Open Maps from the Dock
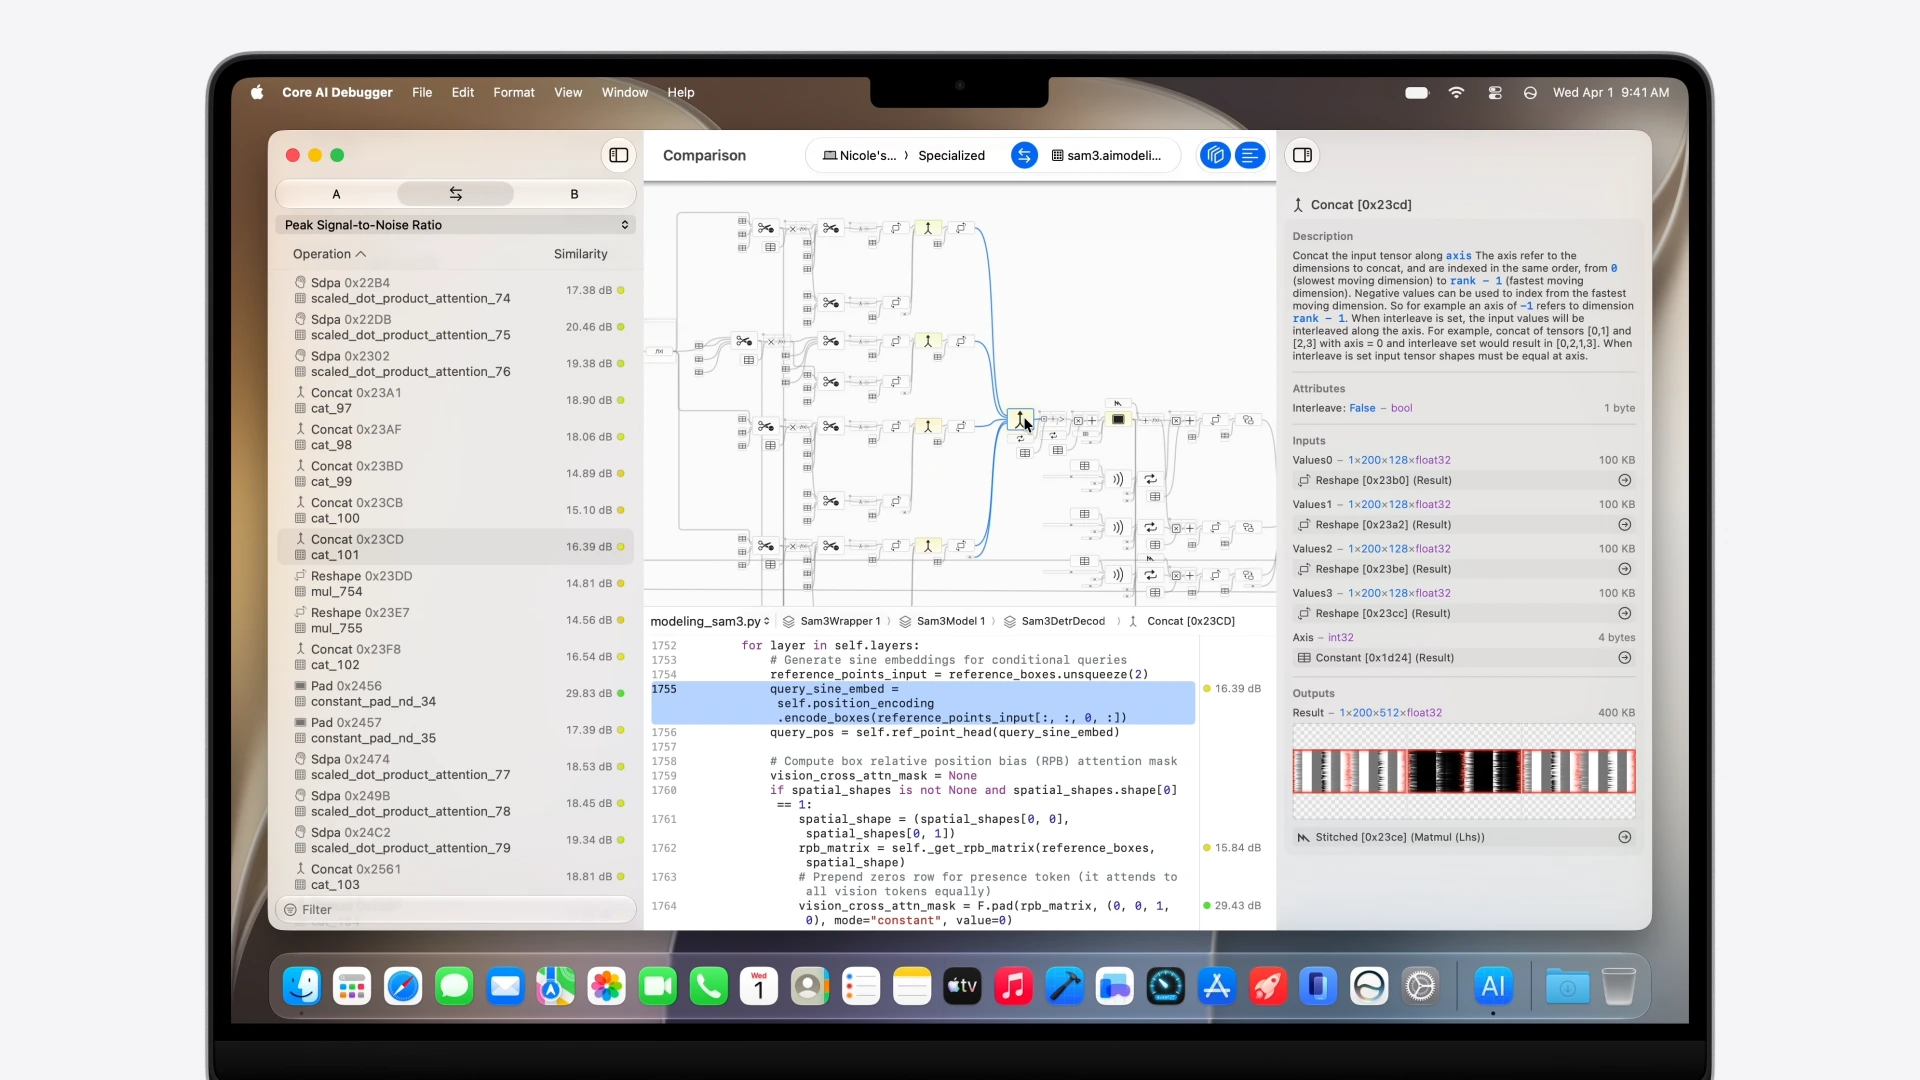The image size is (1920, 1080). click(x=555, y=987)
